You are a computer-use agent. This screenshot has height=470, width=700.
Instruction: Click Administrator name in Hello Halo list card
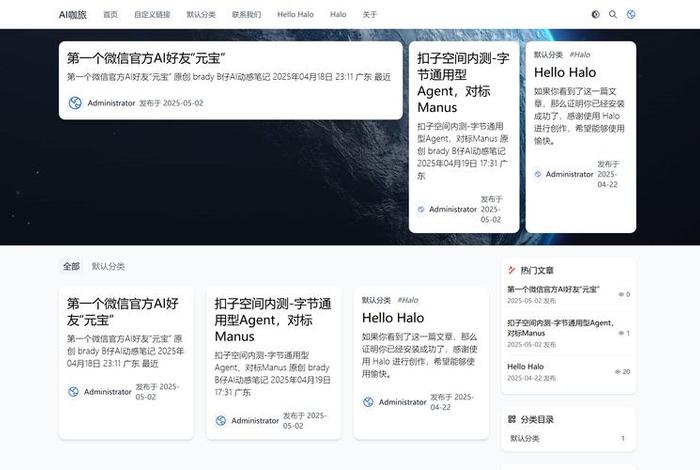coord(403,402)
